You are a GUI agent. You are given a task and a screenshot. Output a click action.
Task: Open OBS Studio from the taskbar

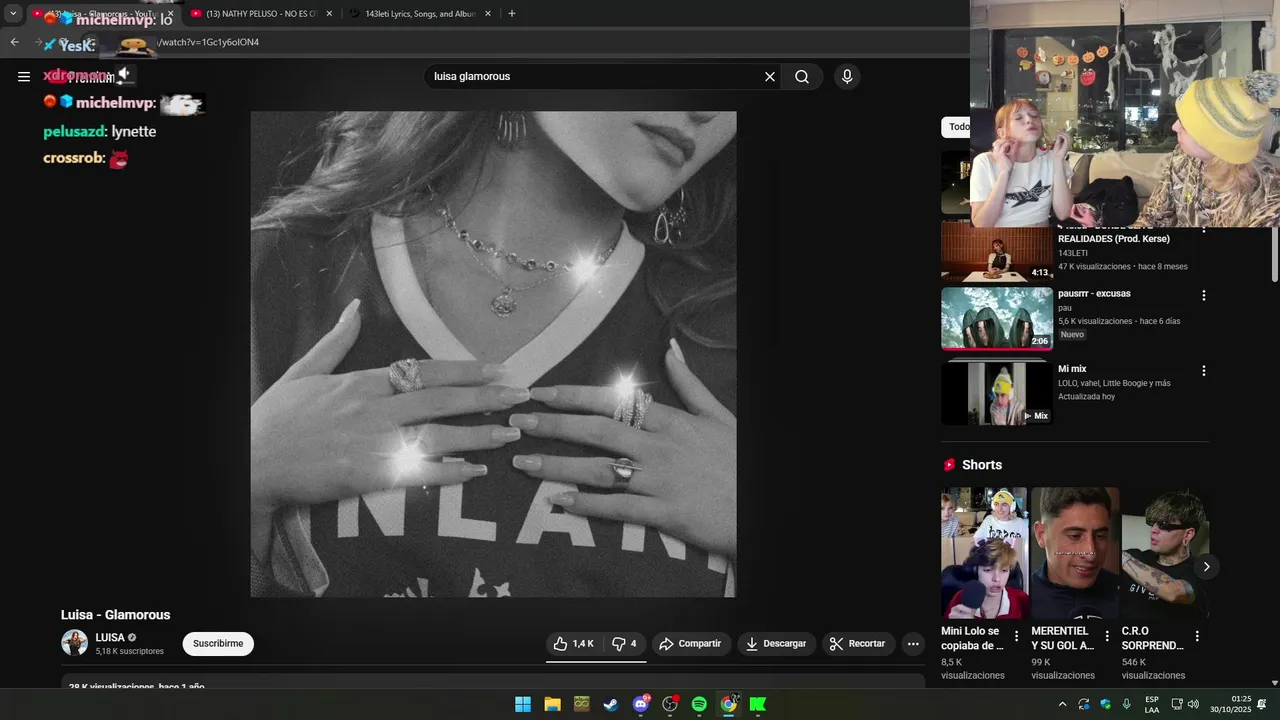[x=670, y=704]
